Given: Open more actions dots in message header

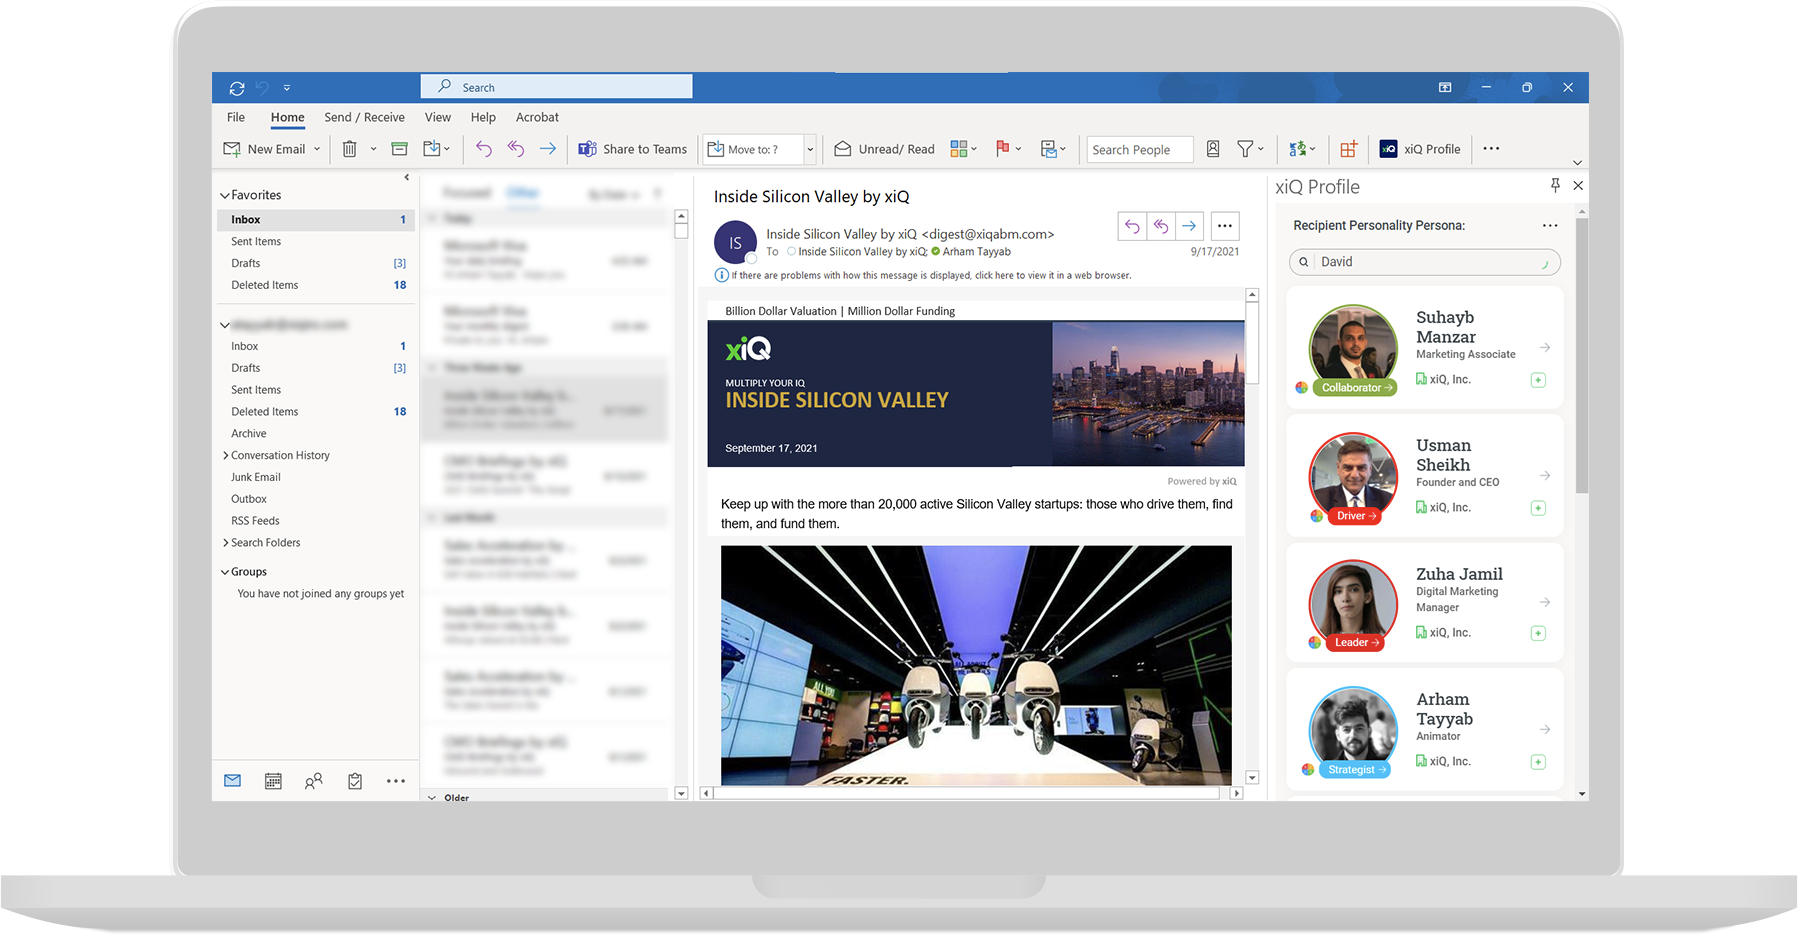Looking at the screenshot, I should tap(1225, 226).
